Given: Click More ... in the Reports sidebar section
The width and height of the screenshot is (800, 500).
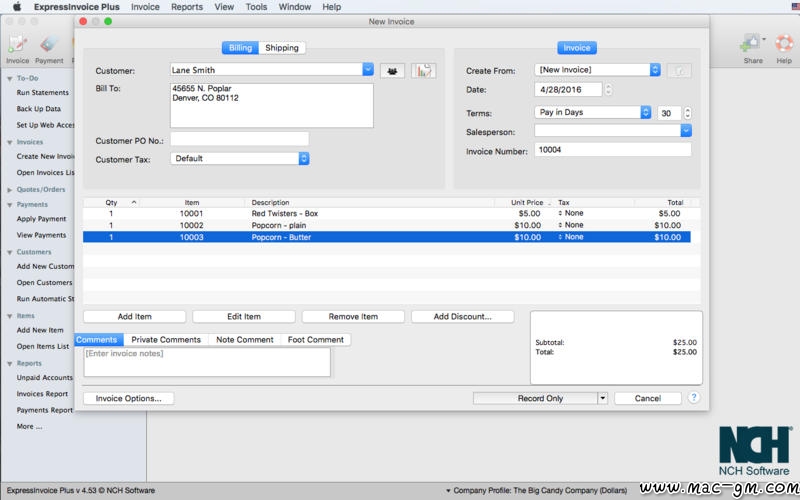Looking at the screenshot, I should [29, 427].
